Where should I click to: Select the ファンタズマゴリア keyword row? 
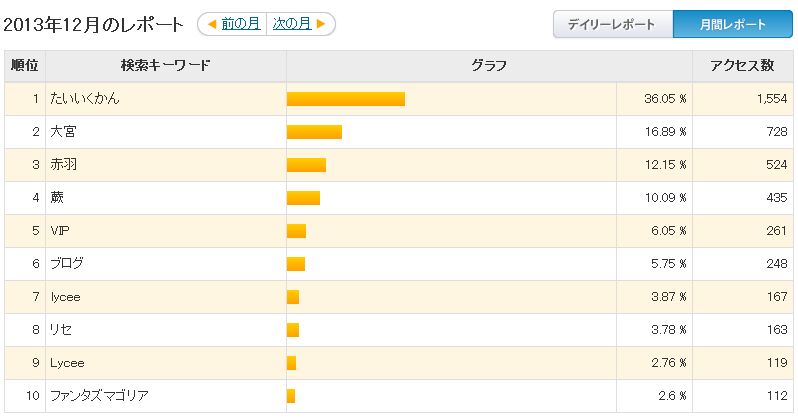point(399,396)
